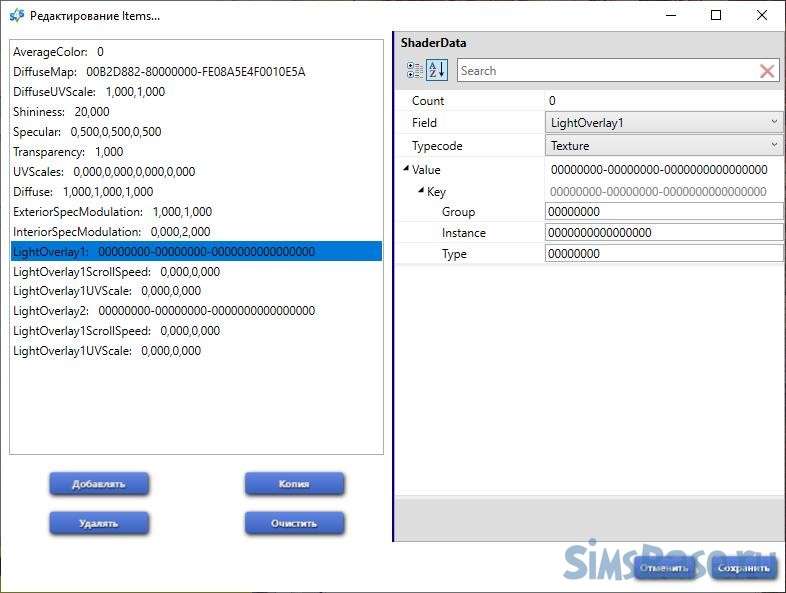Toggle the Alphabetical sort icon
786x593 pixels.
coord(437,71)
